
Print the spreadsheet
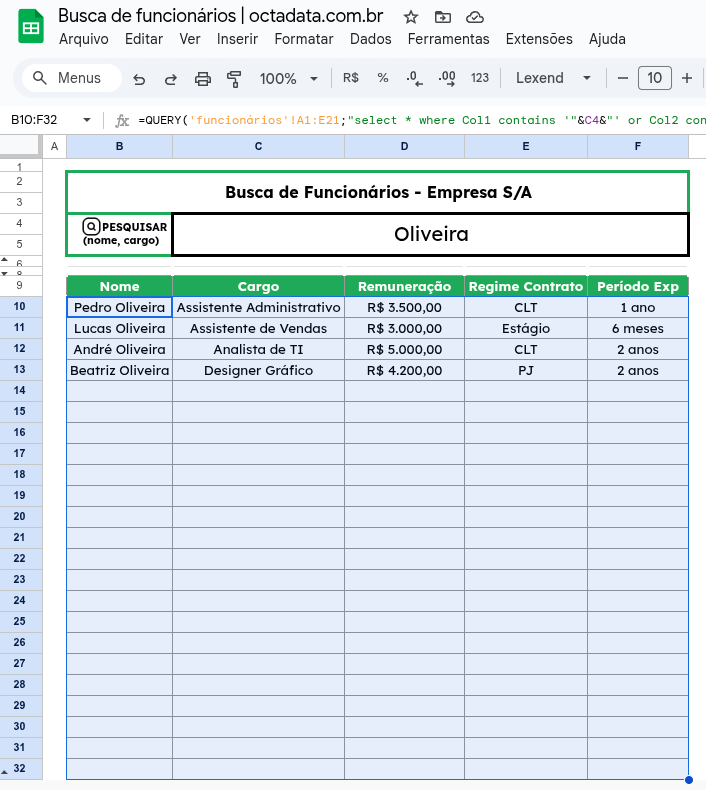click(x=203, y=79)
